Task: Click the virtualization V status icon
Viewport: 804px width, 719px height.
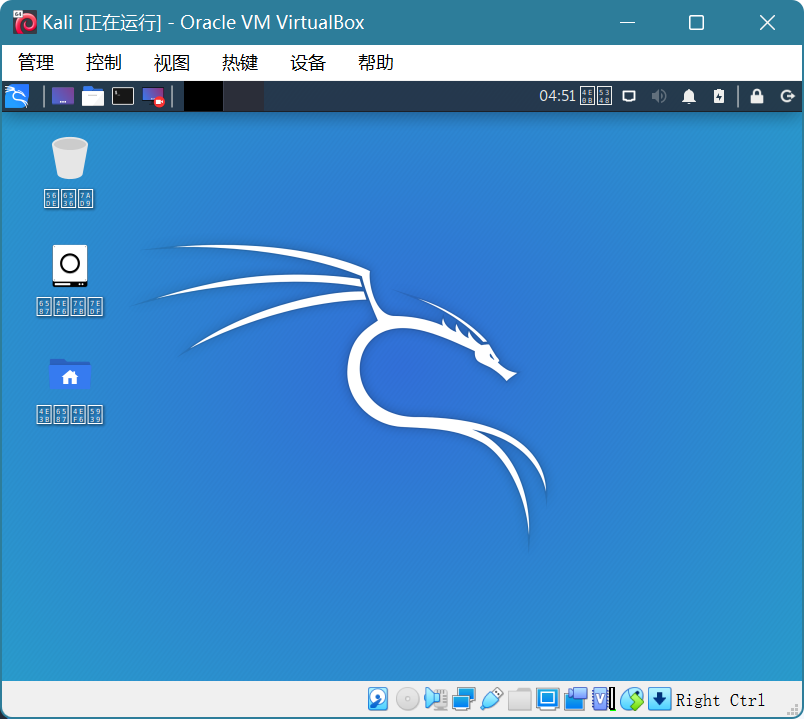Action: click(604, 699)
